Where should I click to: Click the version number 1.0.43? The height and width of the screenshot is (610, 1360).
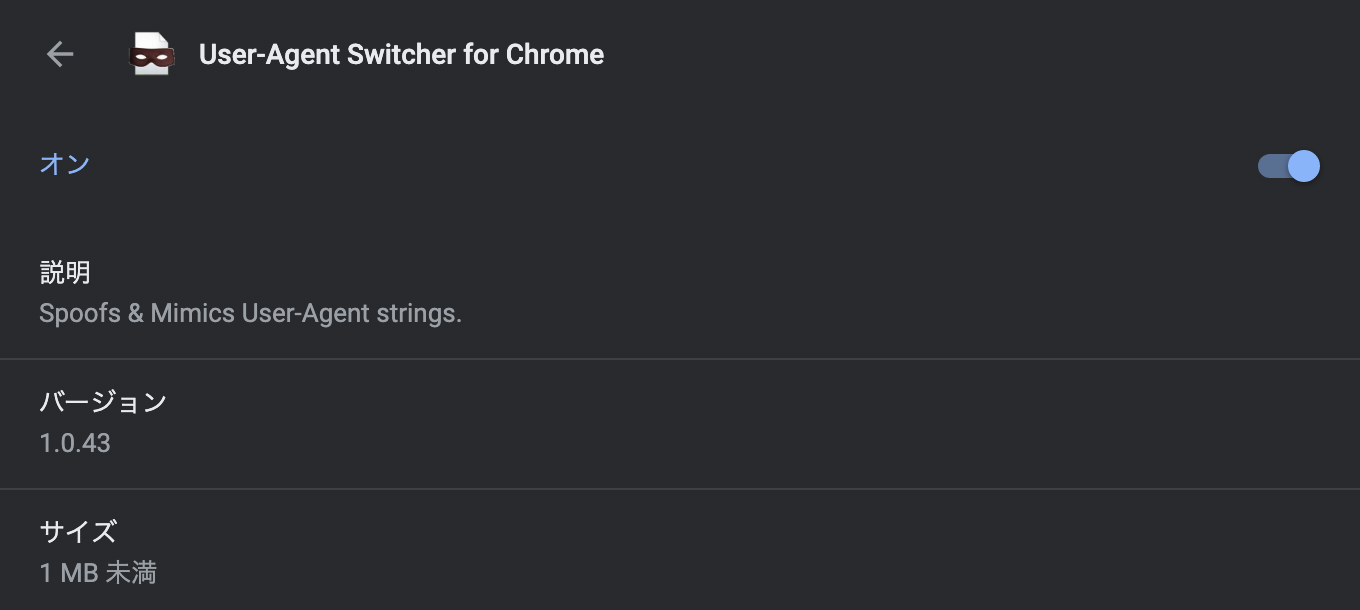tap(72, 443)
